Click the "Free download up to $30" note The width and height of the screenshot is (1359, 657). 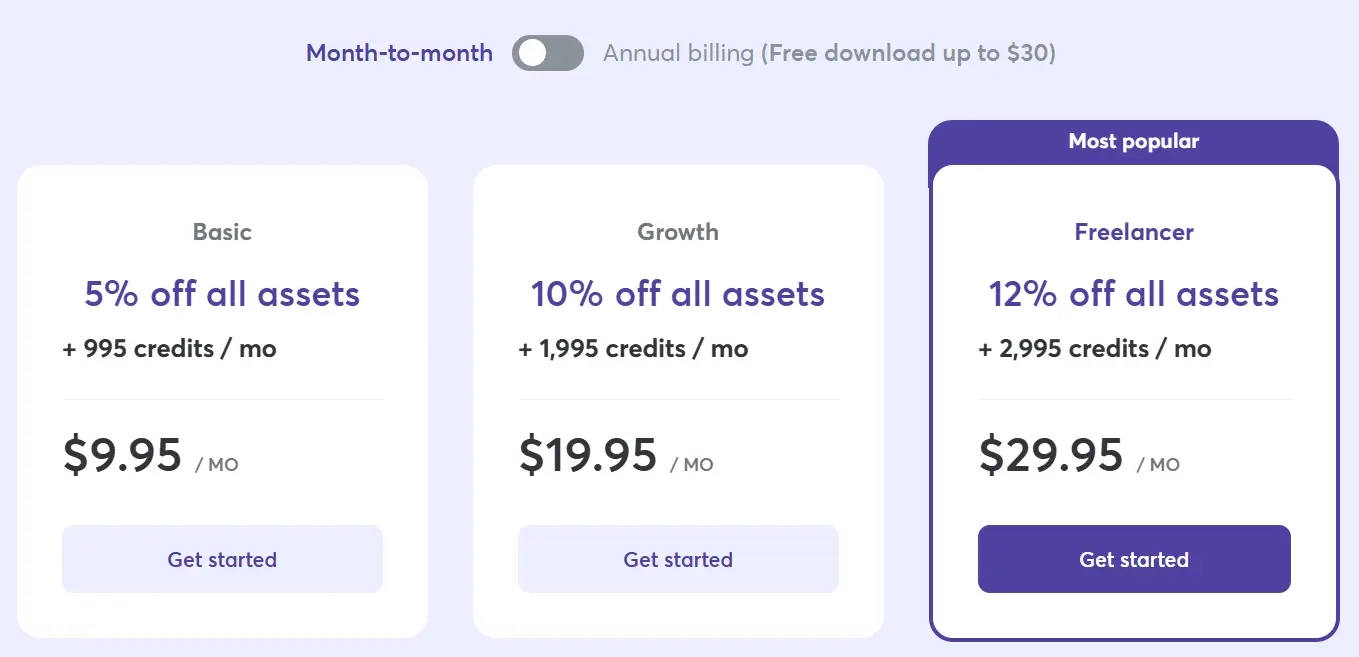pyautogui.click(x=908, y=53)
